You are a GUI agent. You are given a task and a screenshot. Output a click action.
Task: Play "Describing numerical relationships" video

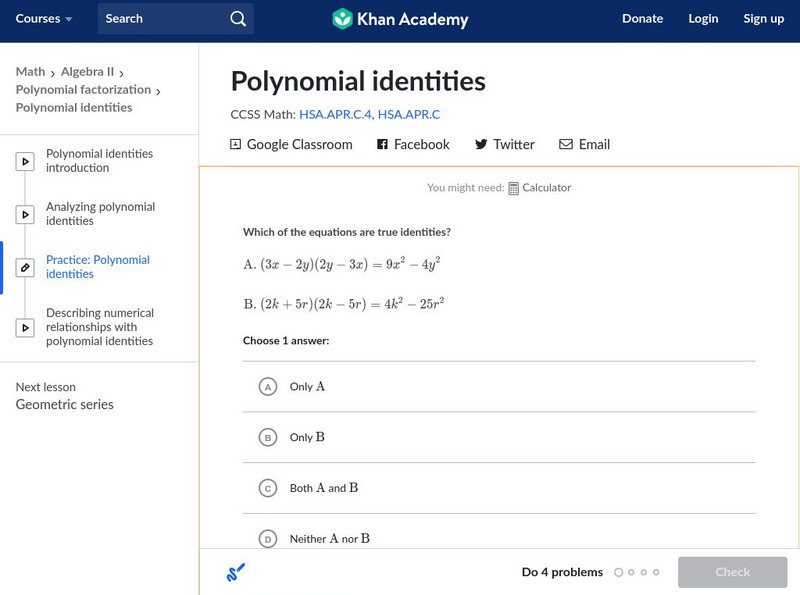coord(24,327)
